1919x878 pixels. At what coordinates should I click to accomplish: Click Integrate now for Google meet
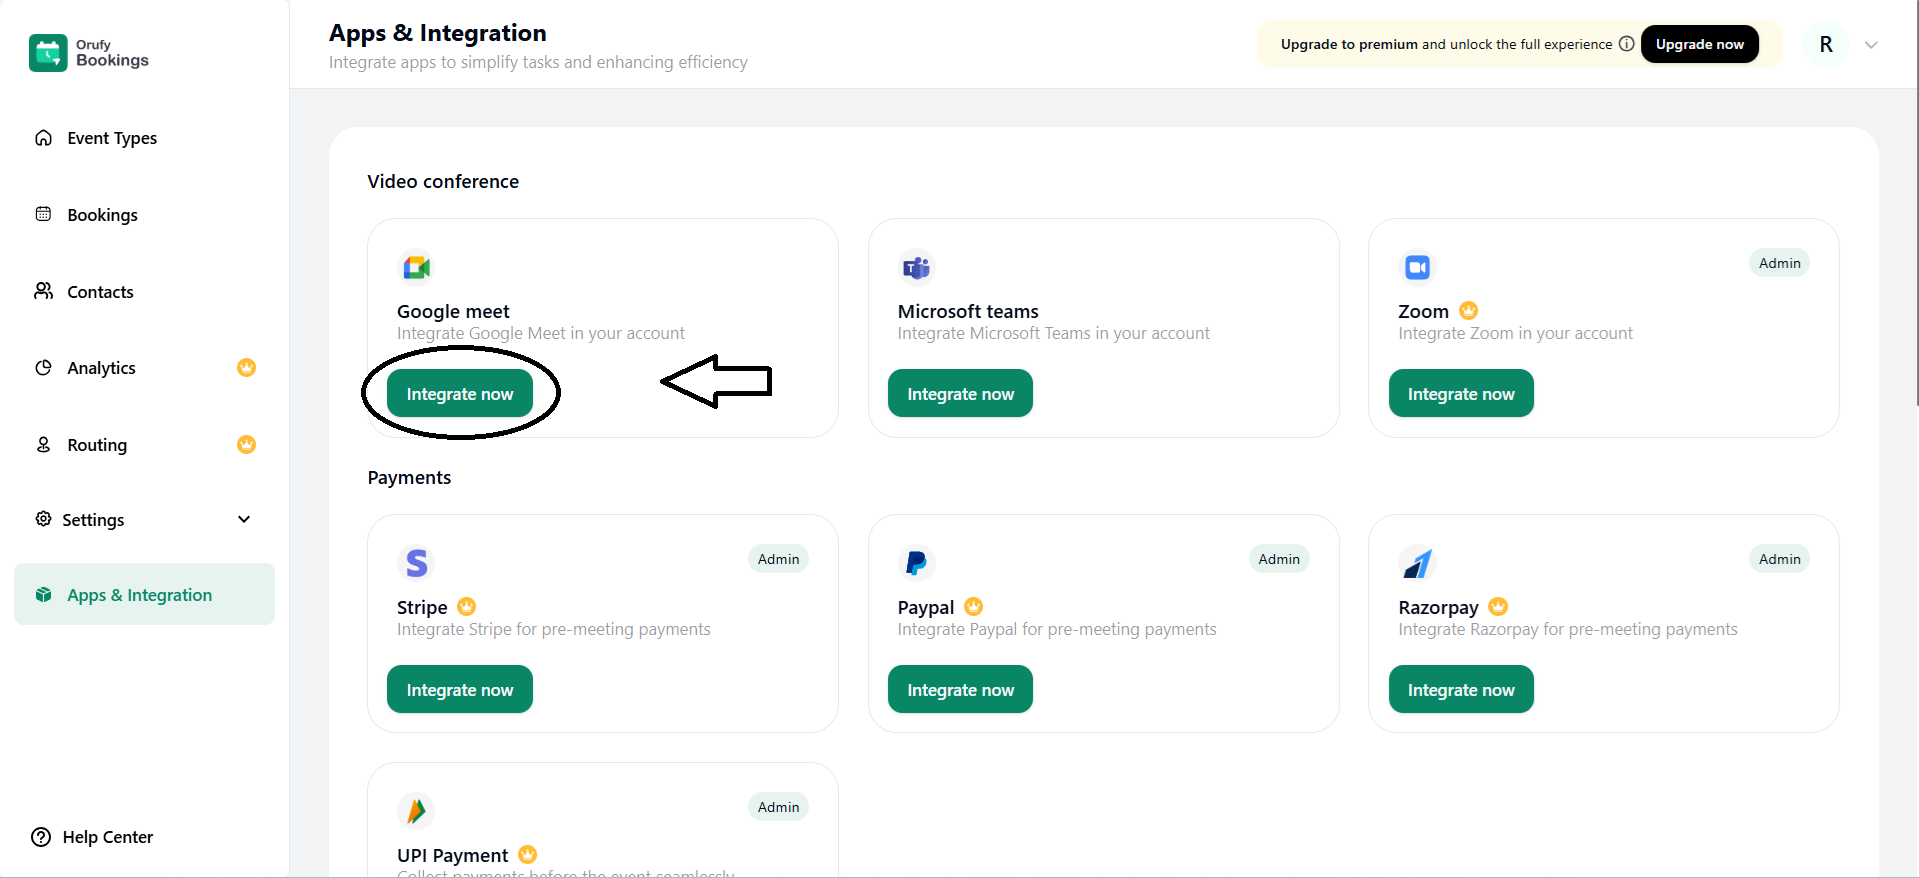[460, 394]
